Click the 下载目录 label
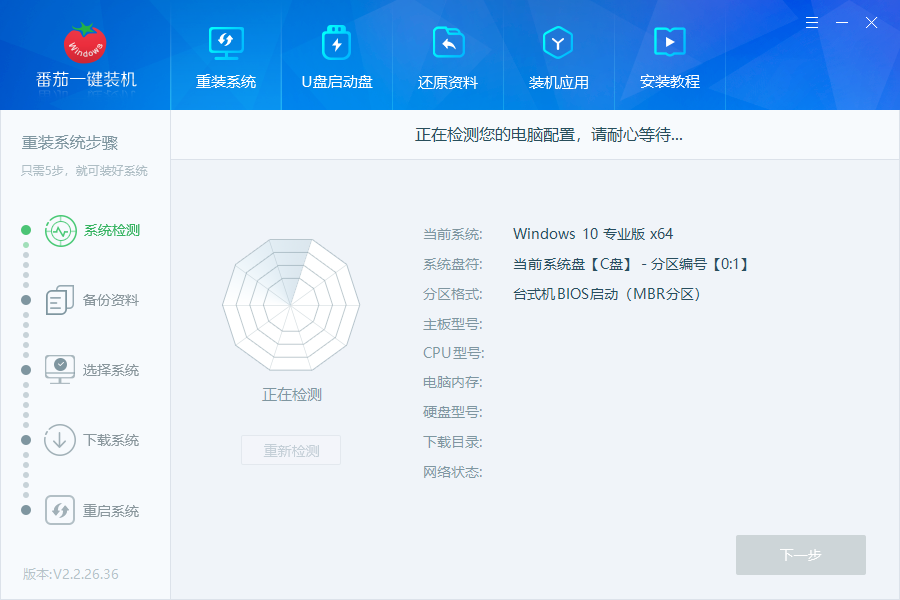Viewport: 900px width, 600px height. [452, 442]
